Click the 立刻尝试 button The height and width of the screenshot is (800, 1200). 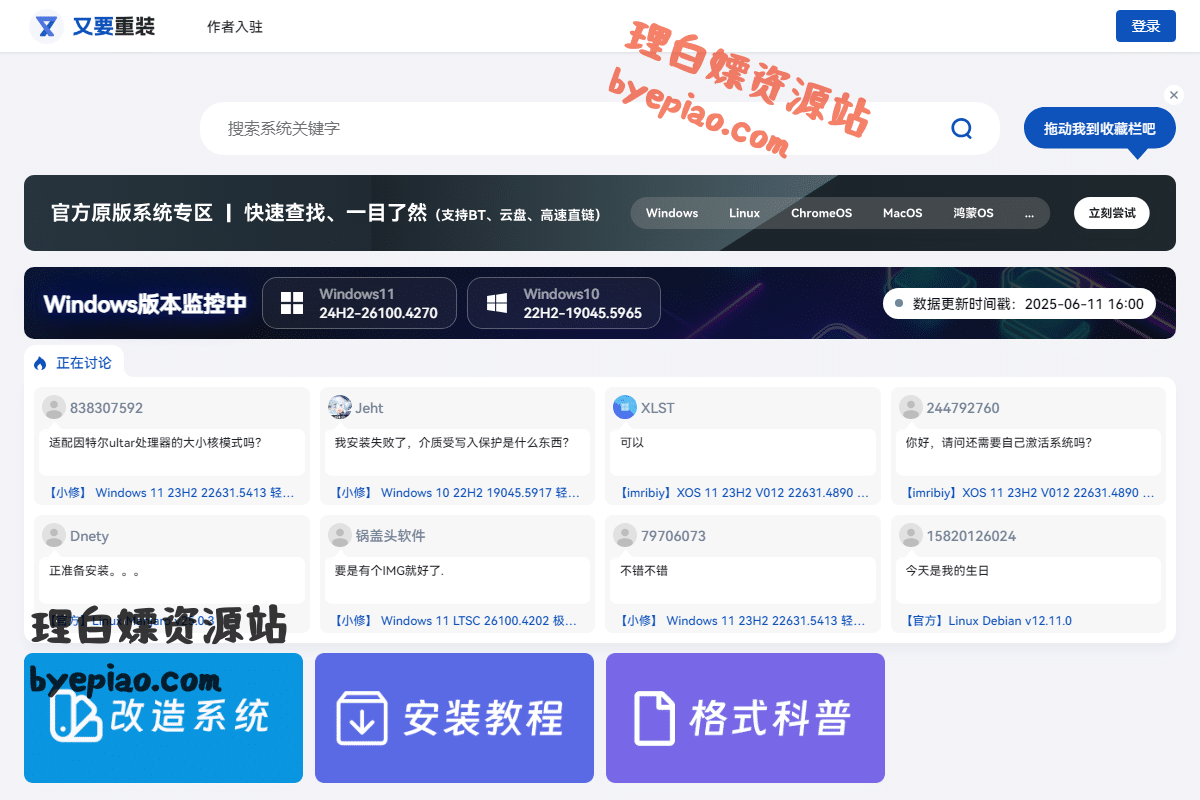point(1112,213)
